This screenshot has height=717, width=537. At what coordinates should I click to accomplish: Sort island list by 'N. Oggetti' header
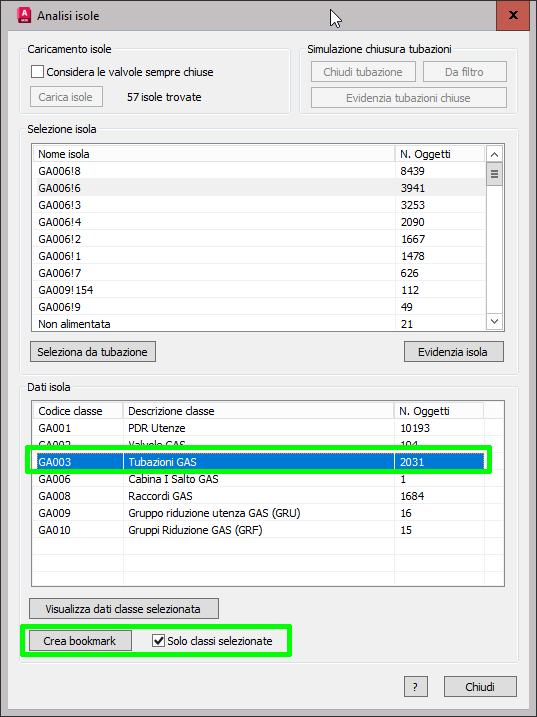(x=440, y=154)
